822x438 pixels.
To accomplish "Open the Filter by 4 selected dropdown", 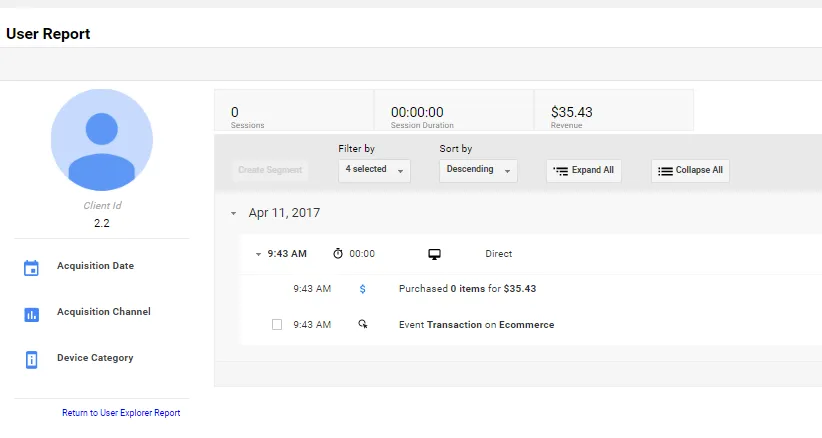I will click(375, 170).
